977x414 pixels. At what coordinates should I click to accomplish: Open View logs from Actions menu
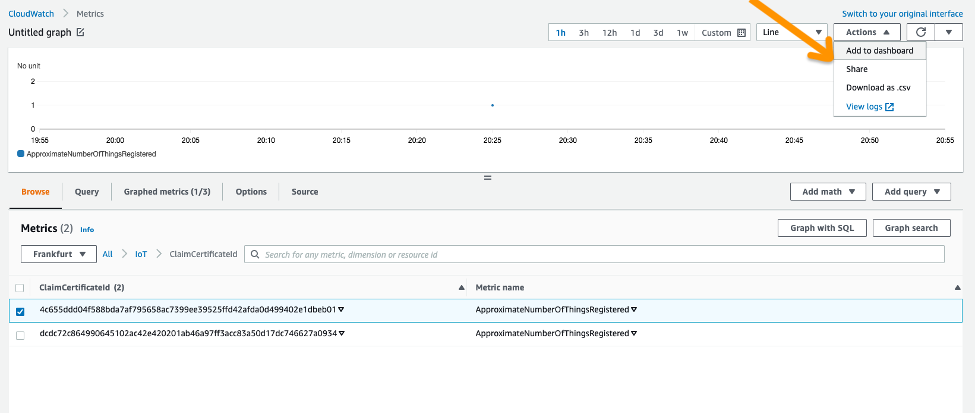click(864, 107)
